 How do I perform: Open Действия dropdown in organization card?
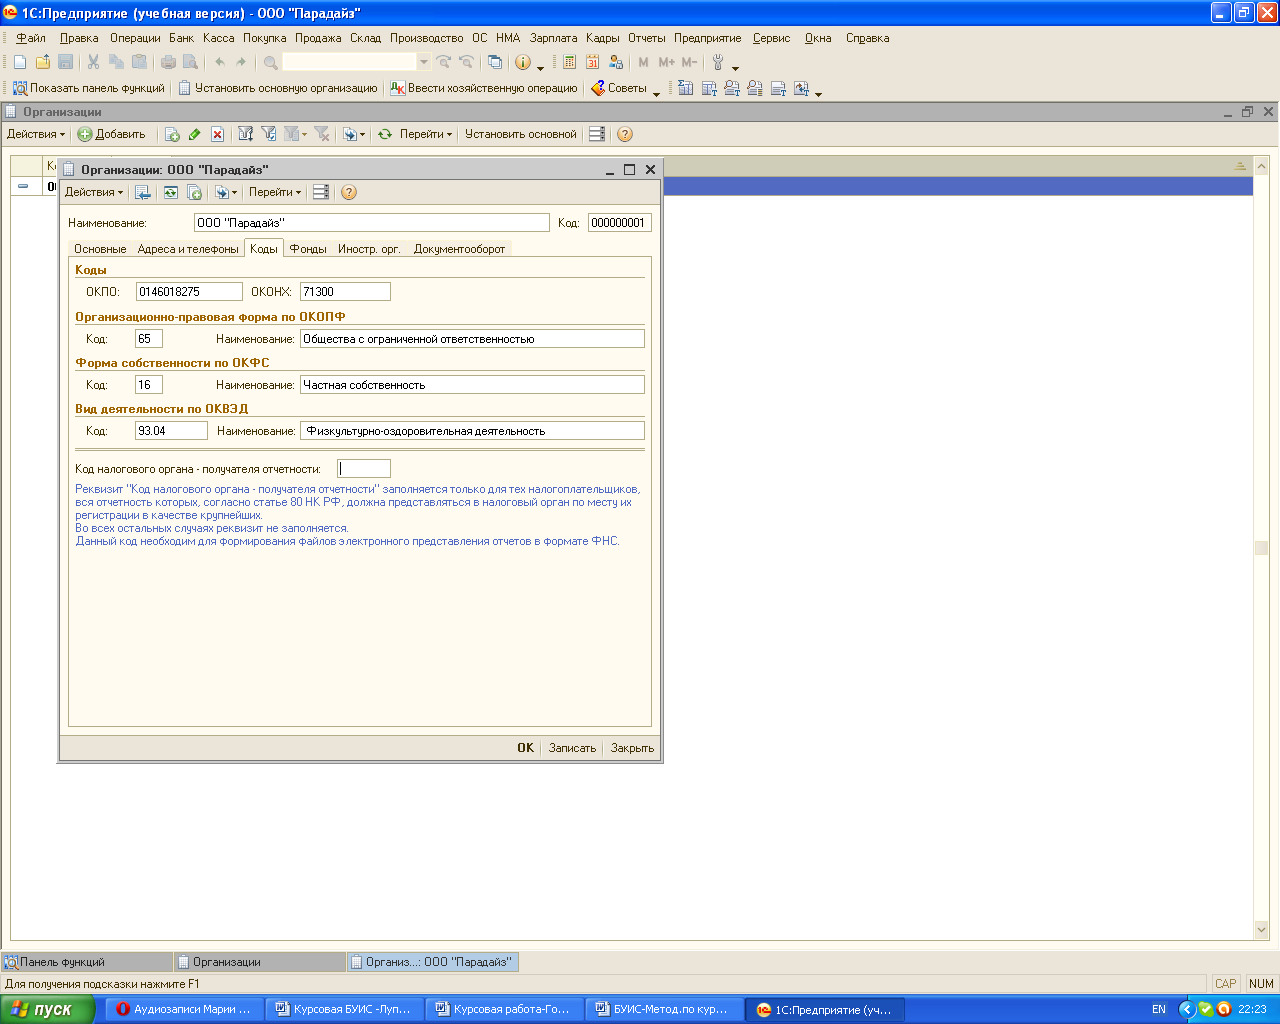click(94, 192)
